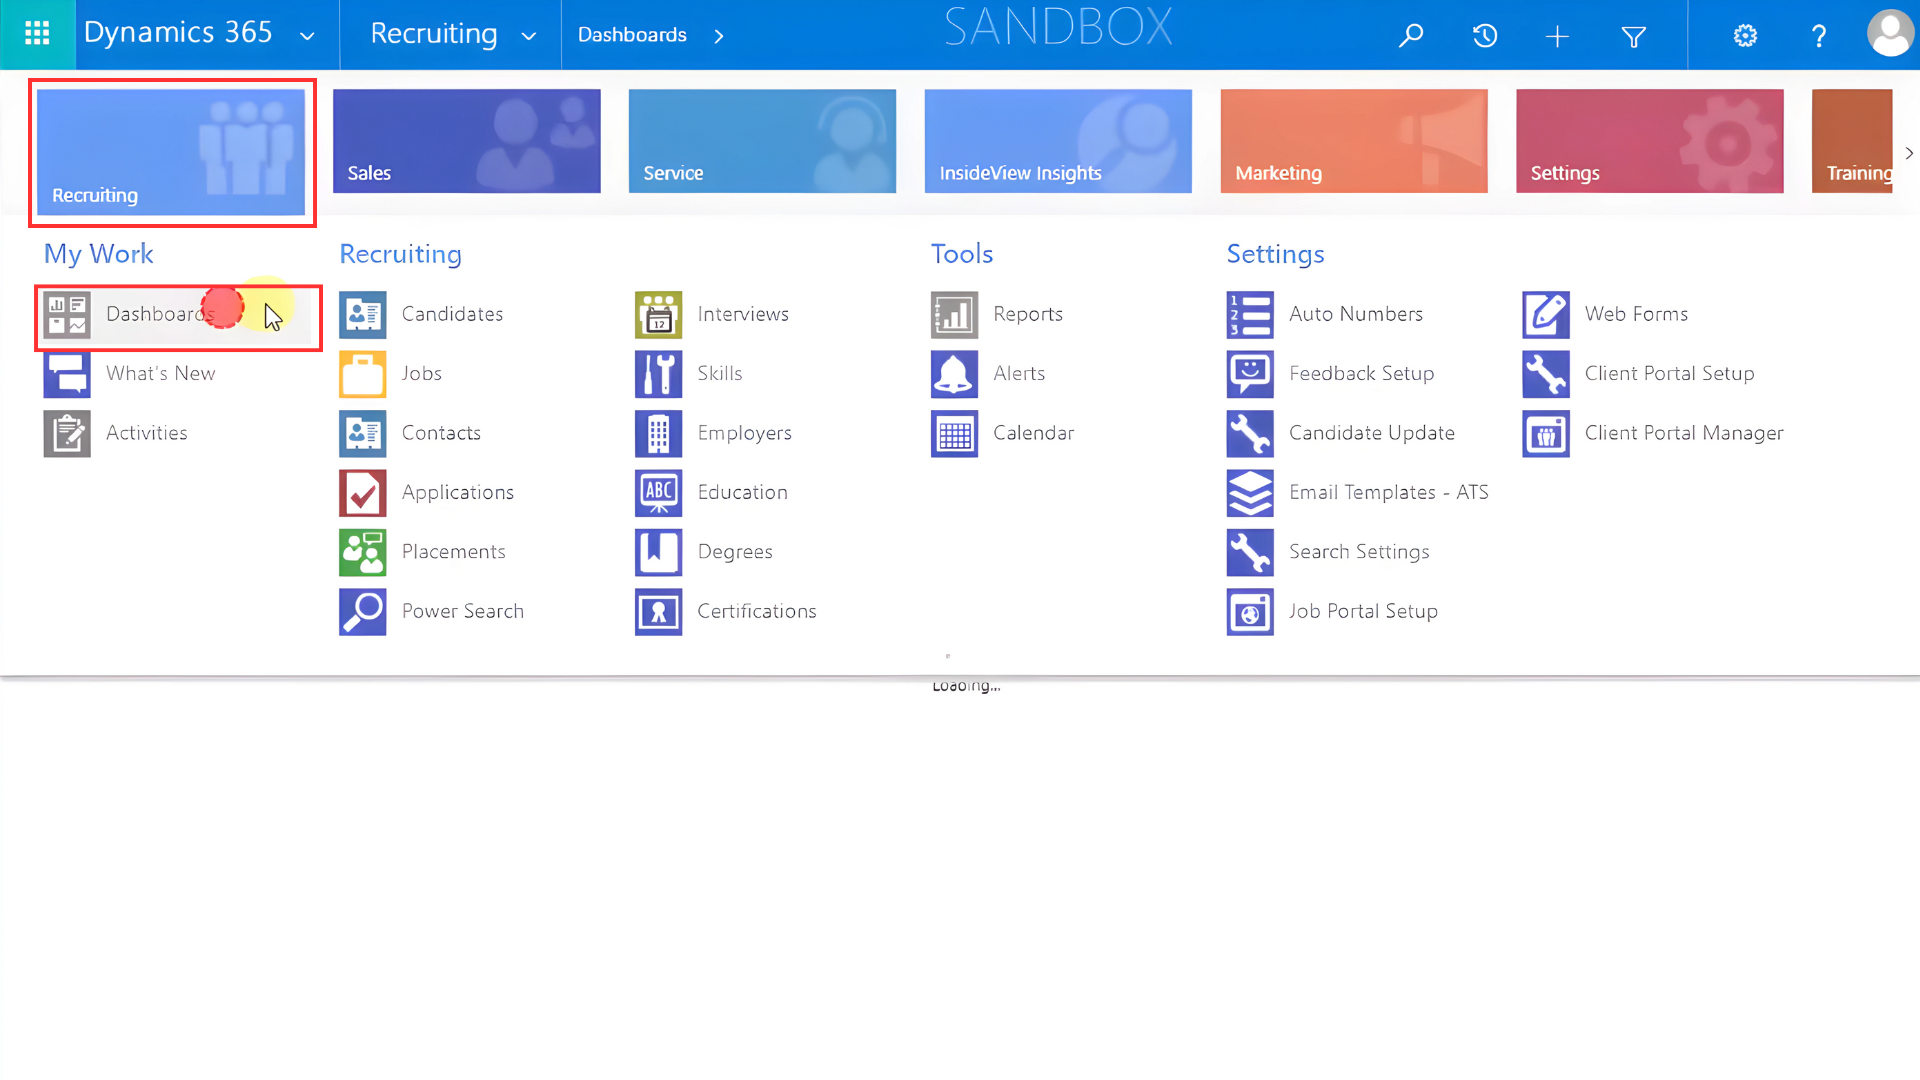Click the Recruiting header menu label
This screenshot has height=1080, width=1920.
(434, 34)
